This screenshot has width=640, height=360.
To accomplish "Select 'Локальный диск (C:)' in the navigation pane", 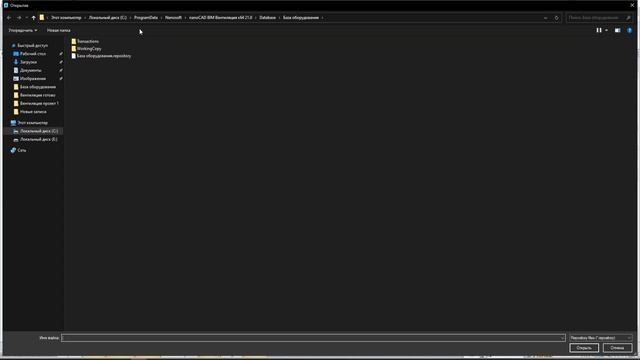I will (x=39, y=131).
